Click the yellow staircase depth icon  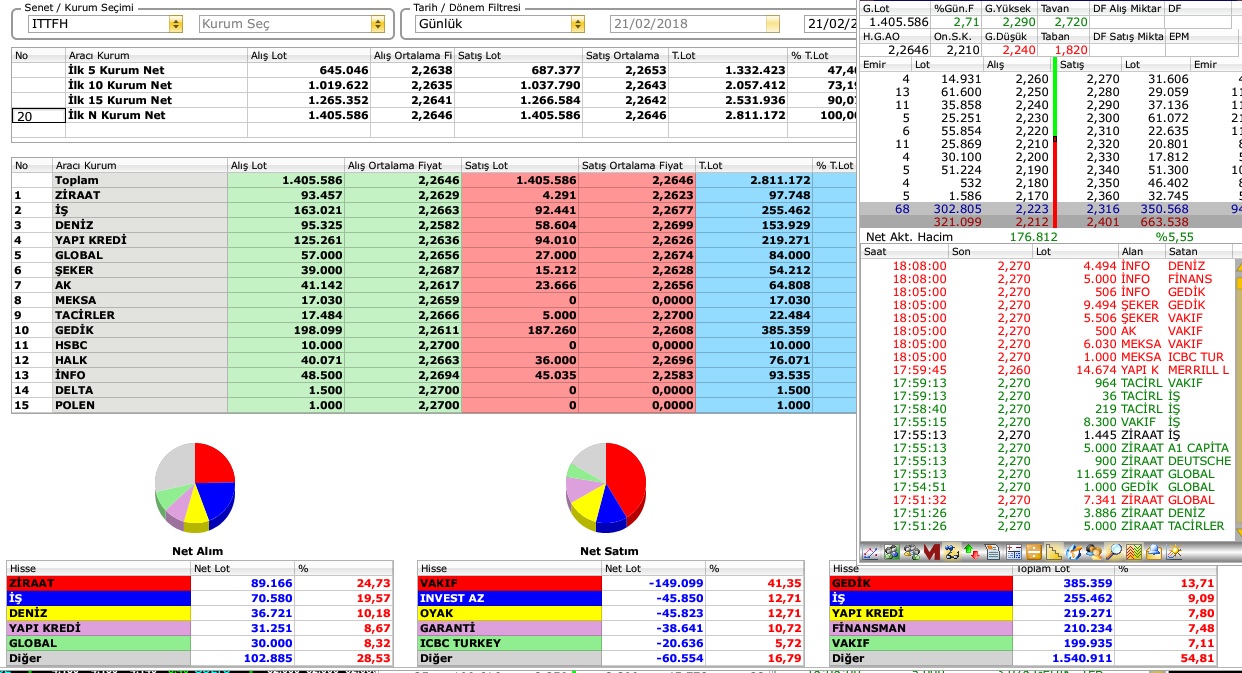[x=1054, y=551]
